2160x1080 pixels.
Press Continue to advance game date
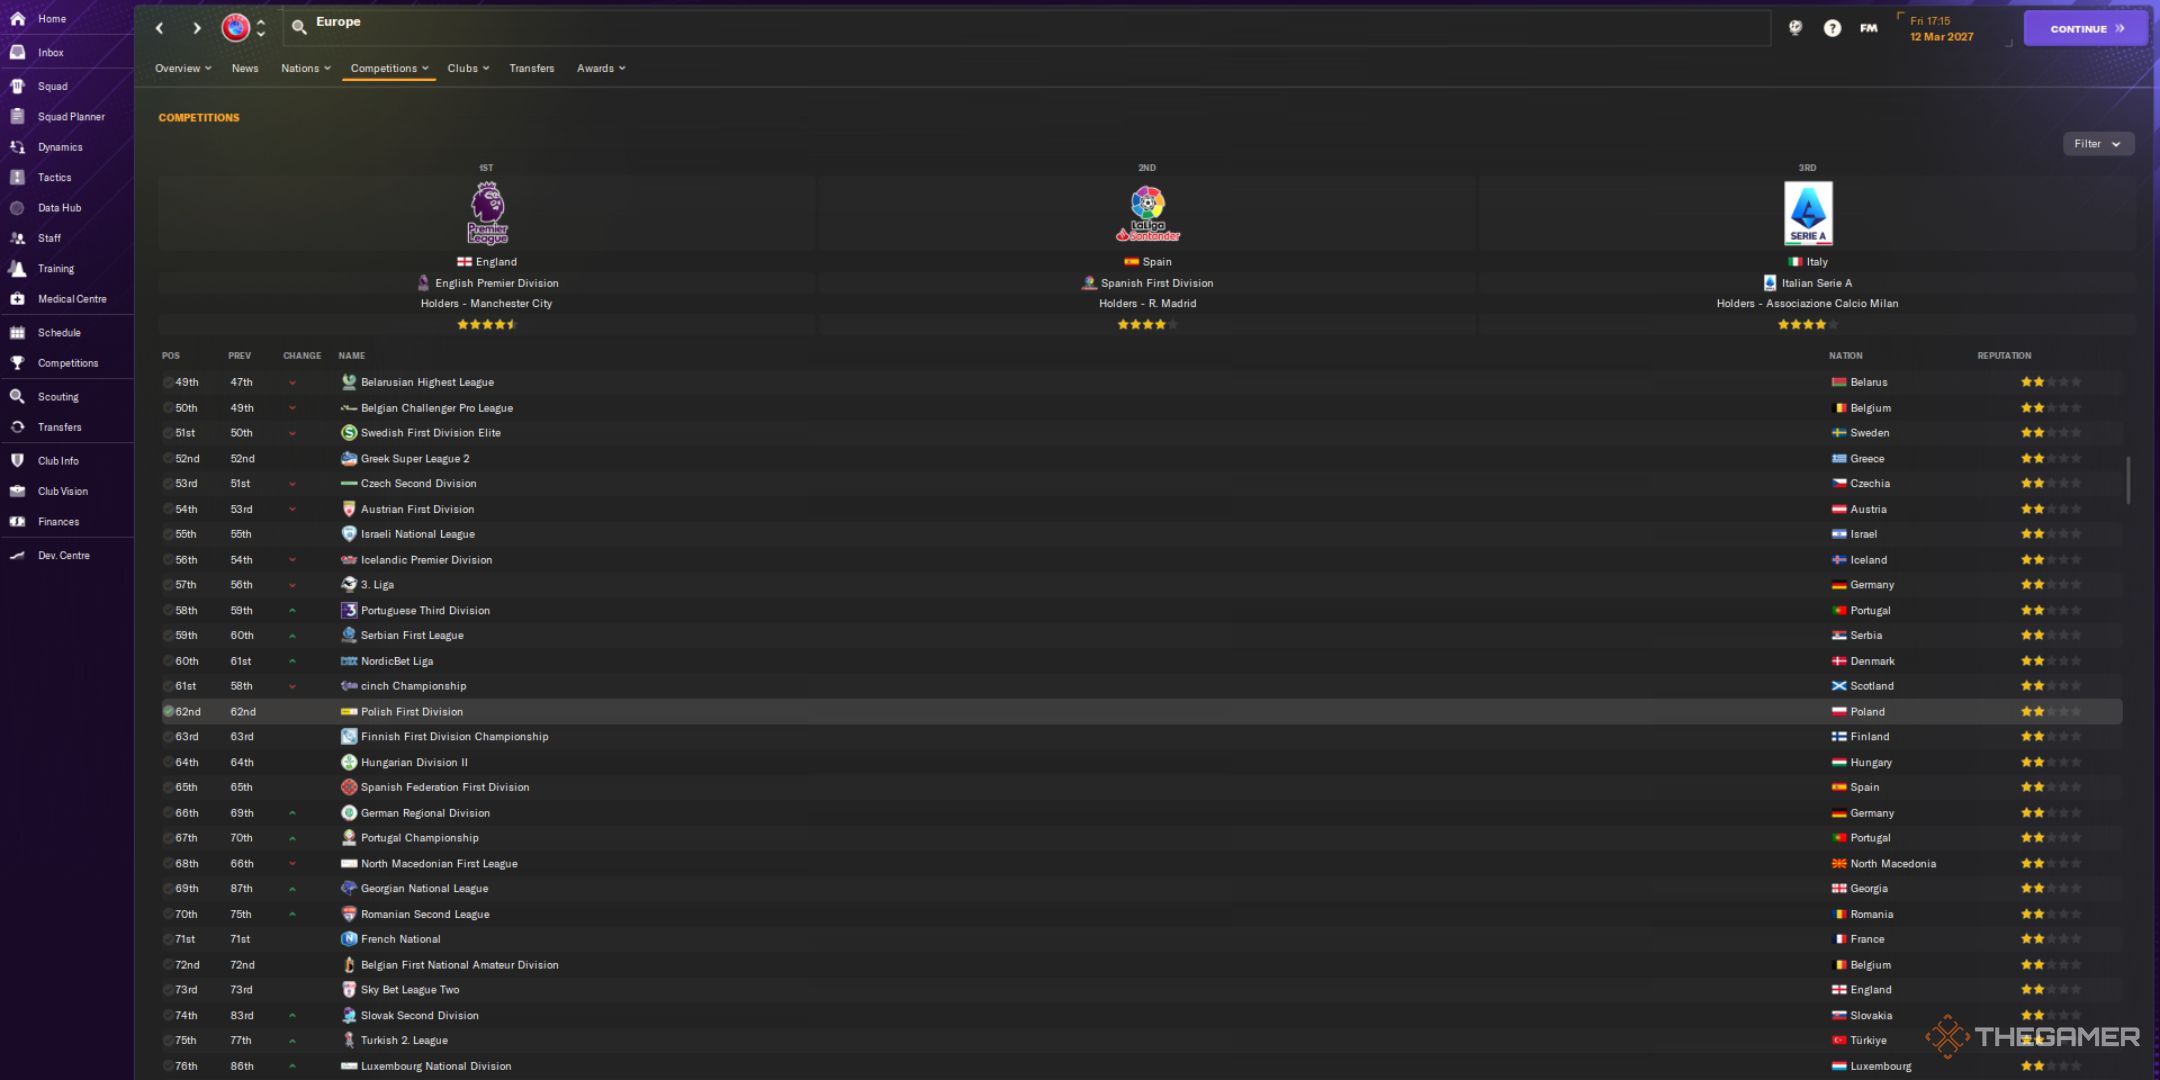coord(2081,28)
